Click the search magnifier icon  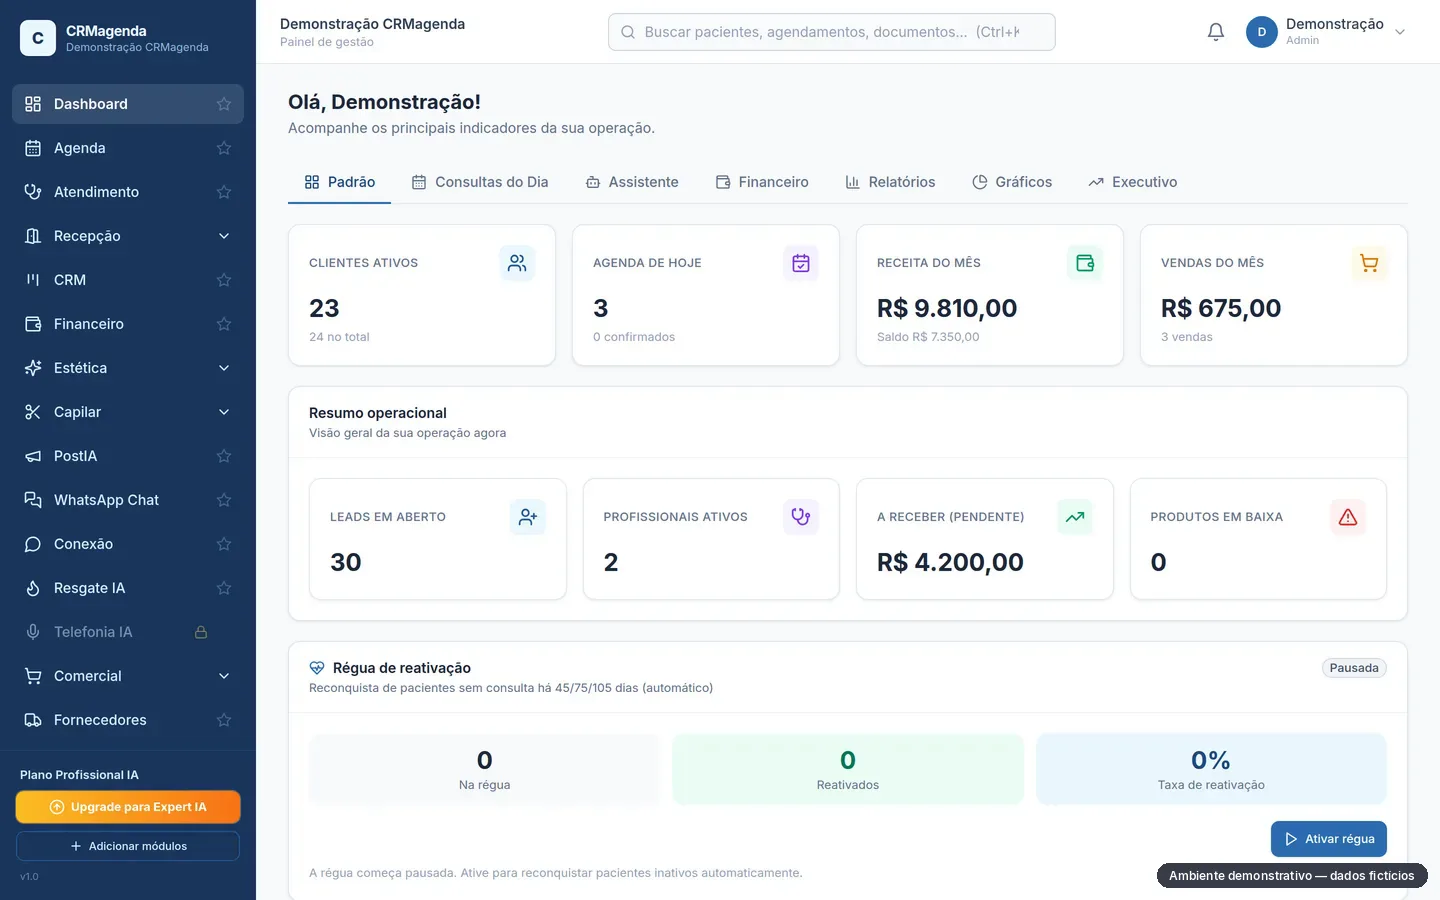[628, 32]
